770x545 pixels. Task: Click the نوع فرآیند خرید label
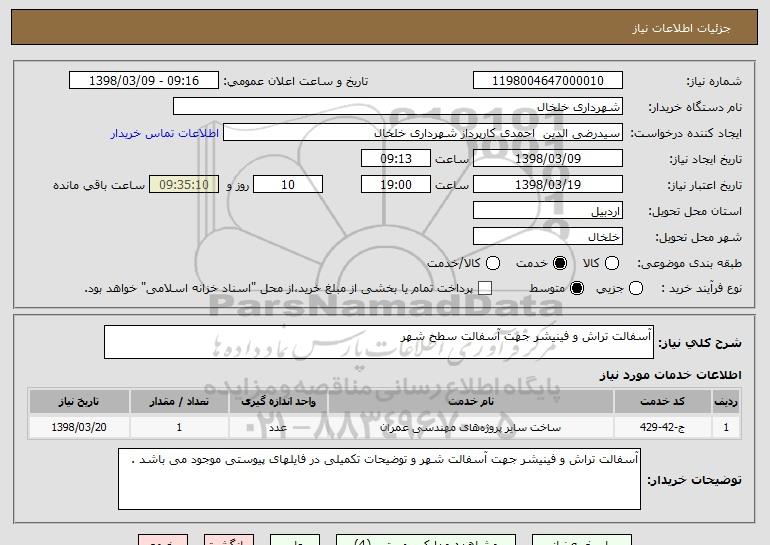[701, 289]
